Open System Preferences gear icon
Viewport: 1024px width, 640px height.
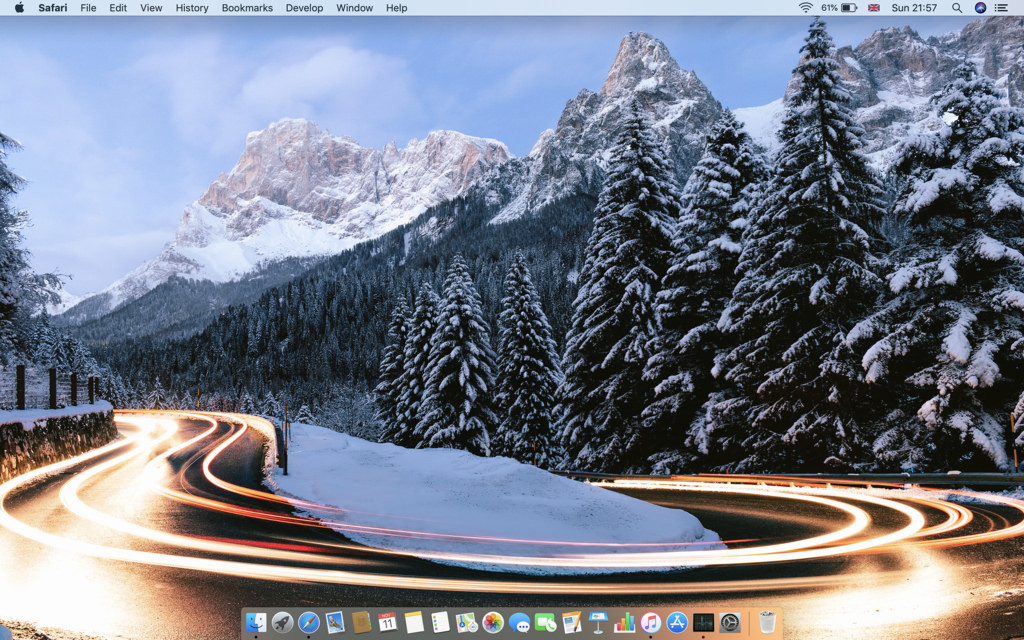[729, 622]
